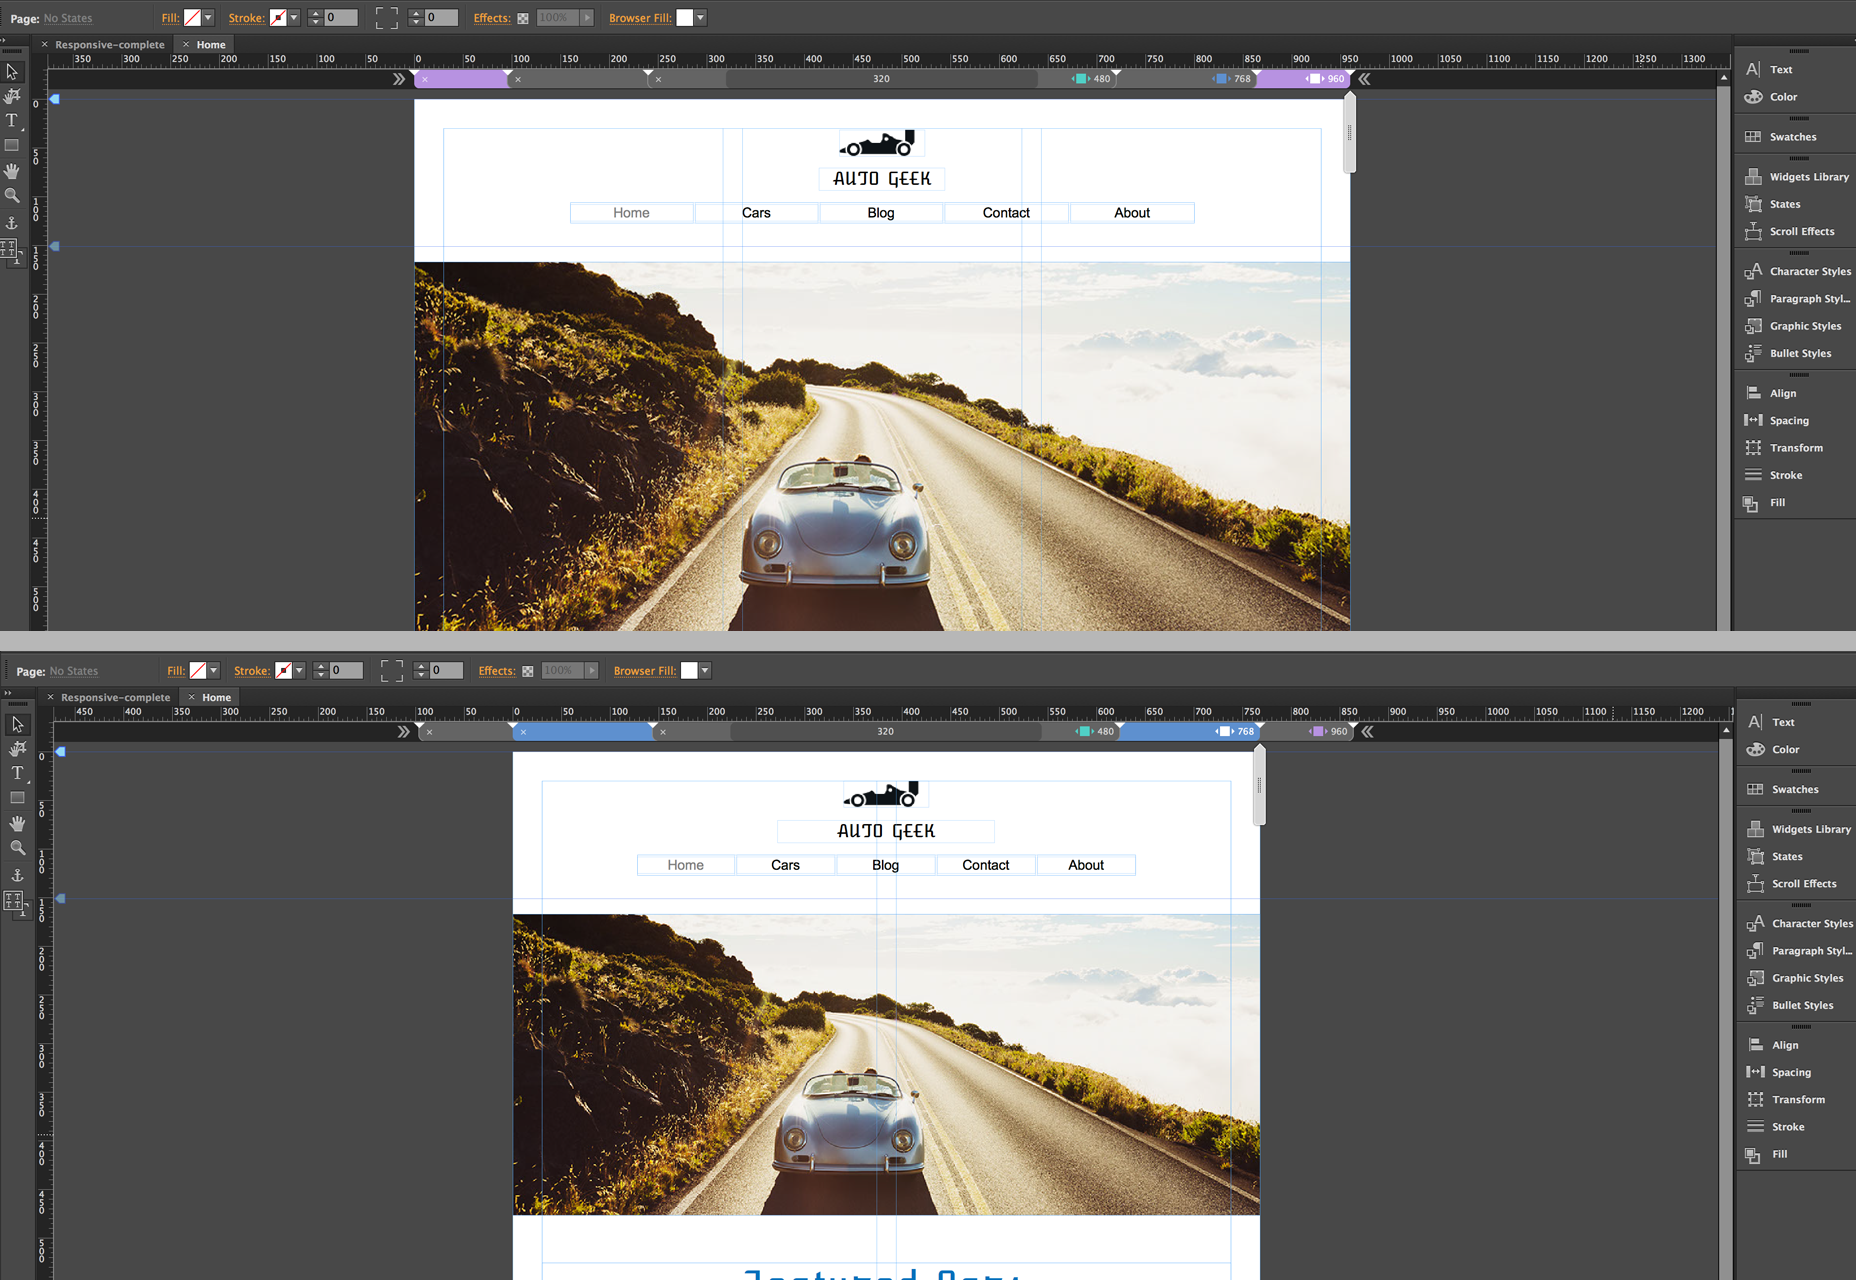This screenshot has width=1856, height=1280.
Task: Select the Crop tool in top window
Action: point(12,96)
